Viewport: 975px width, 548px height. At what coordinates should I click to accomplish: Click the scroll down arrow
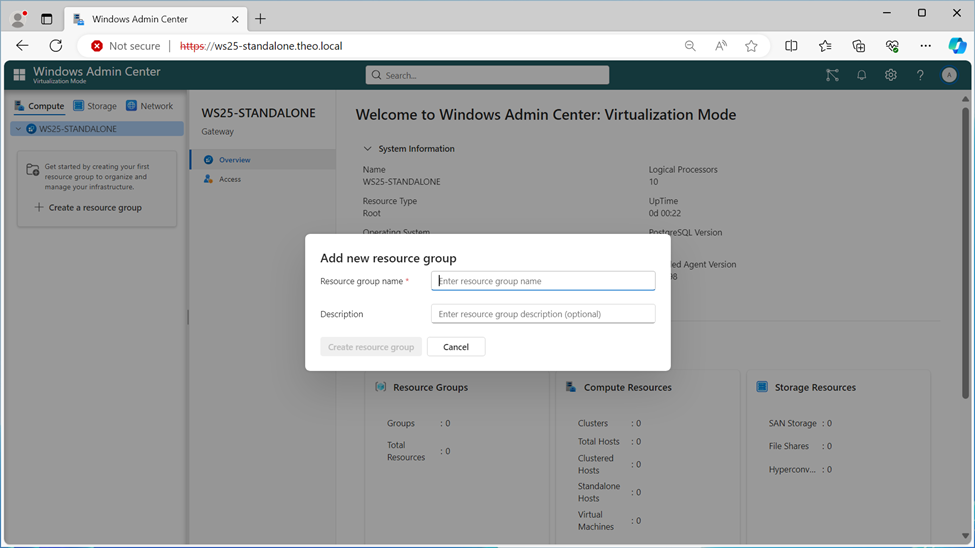pos(965,536)
